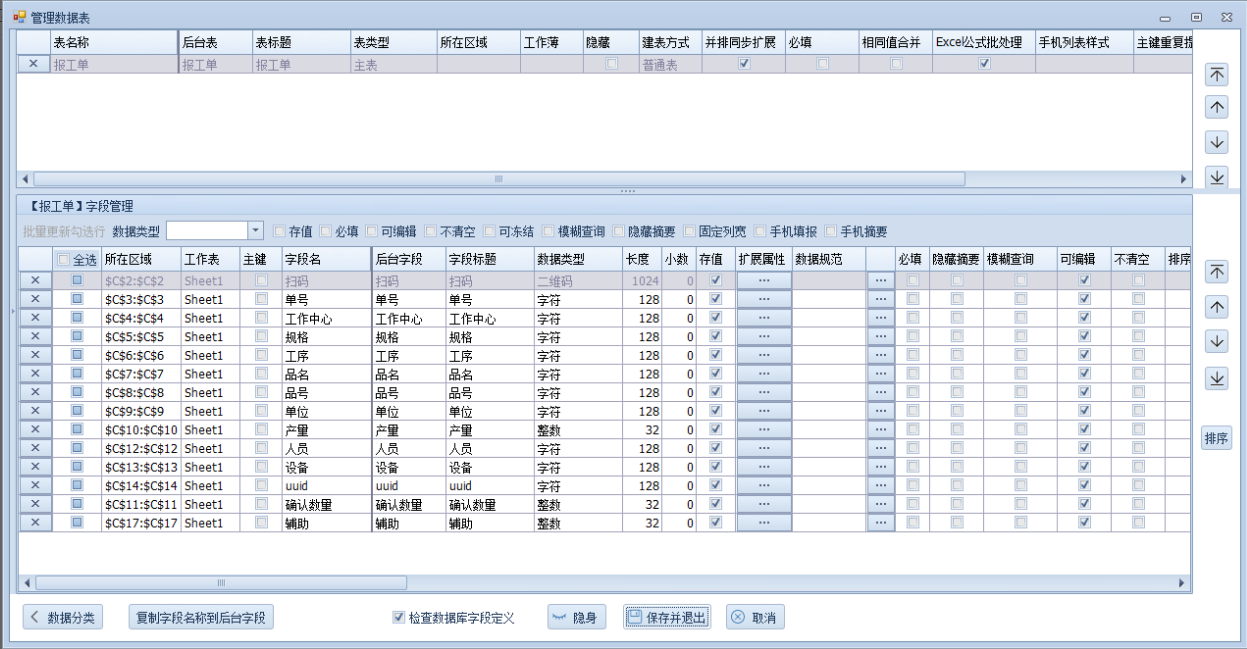Click 保存并退出 button
This screenshot has height=649, width=1247.
point(667,618)
